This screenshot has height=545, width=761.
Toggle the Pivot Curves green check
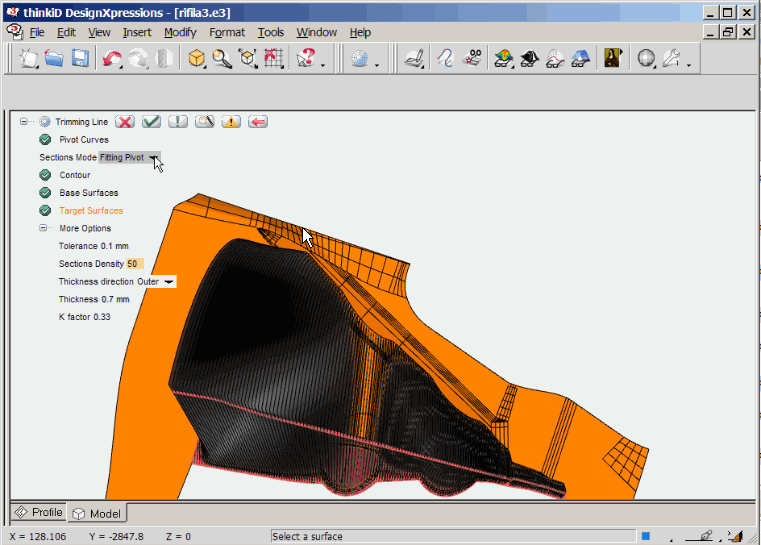pyautogui.click(x=45, y=140)
